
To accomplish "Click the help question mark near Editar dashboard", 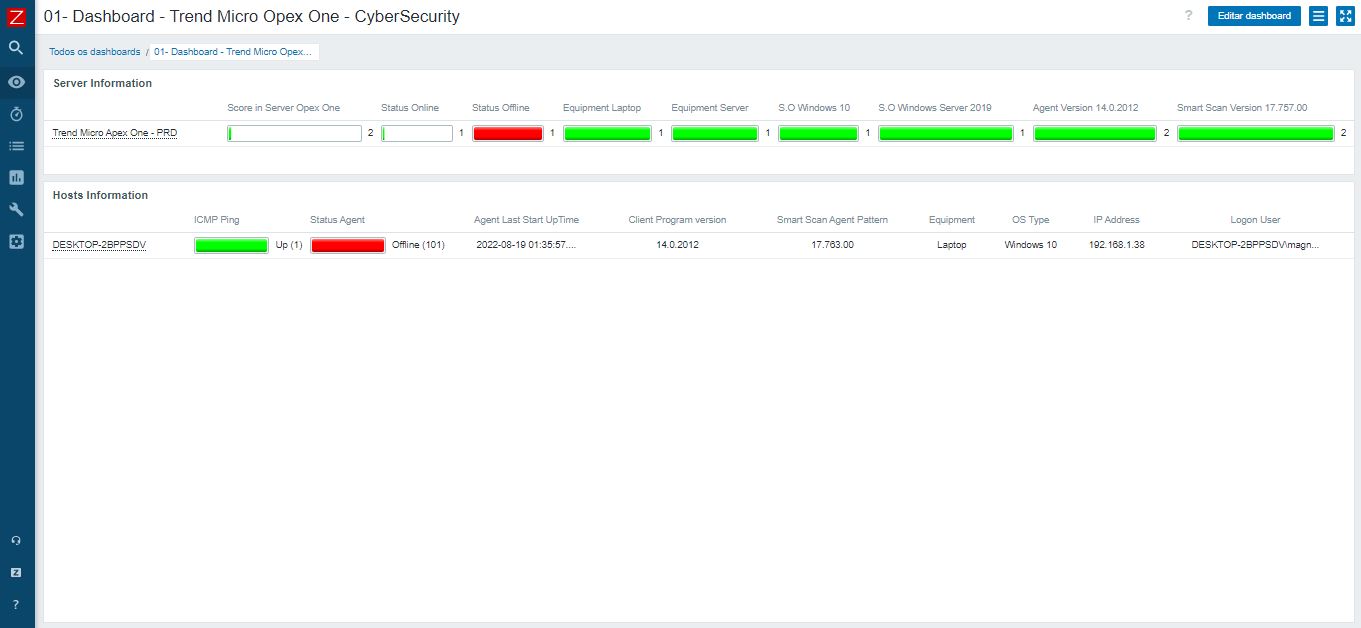I will (x=1189, y=16).
